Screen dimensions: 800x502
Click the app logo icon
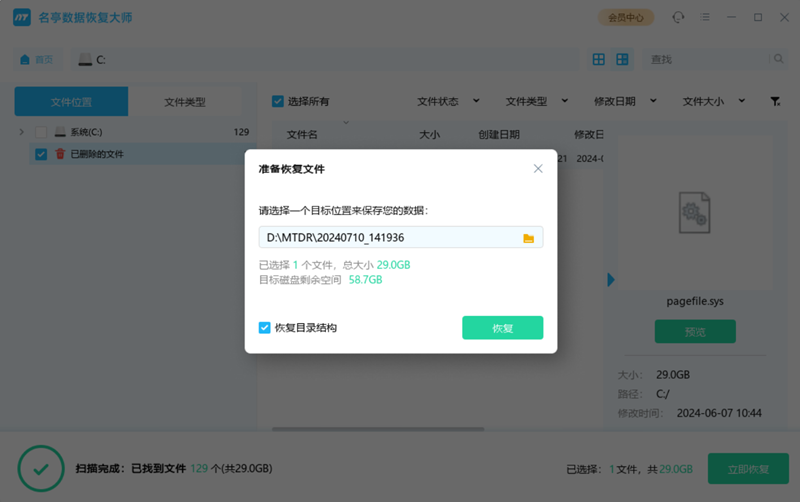(22, 17)
